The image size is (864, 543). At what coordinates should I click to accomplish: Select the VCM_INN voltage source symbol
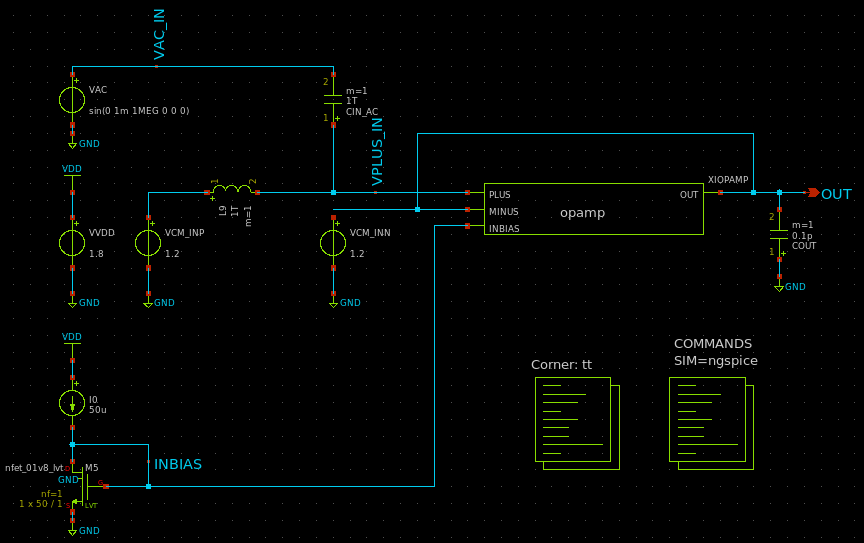[x=333, y=243]
